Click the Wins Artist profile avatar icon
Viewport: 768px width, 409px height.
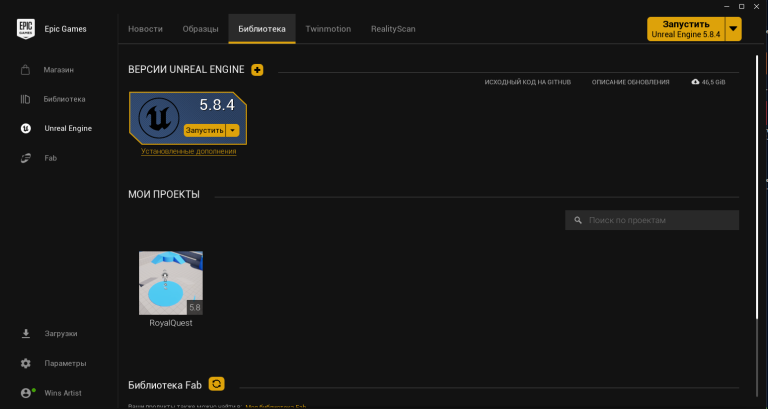click(26, 393)
